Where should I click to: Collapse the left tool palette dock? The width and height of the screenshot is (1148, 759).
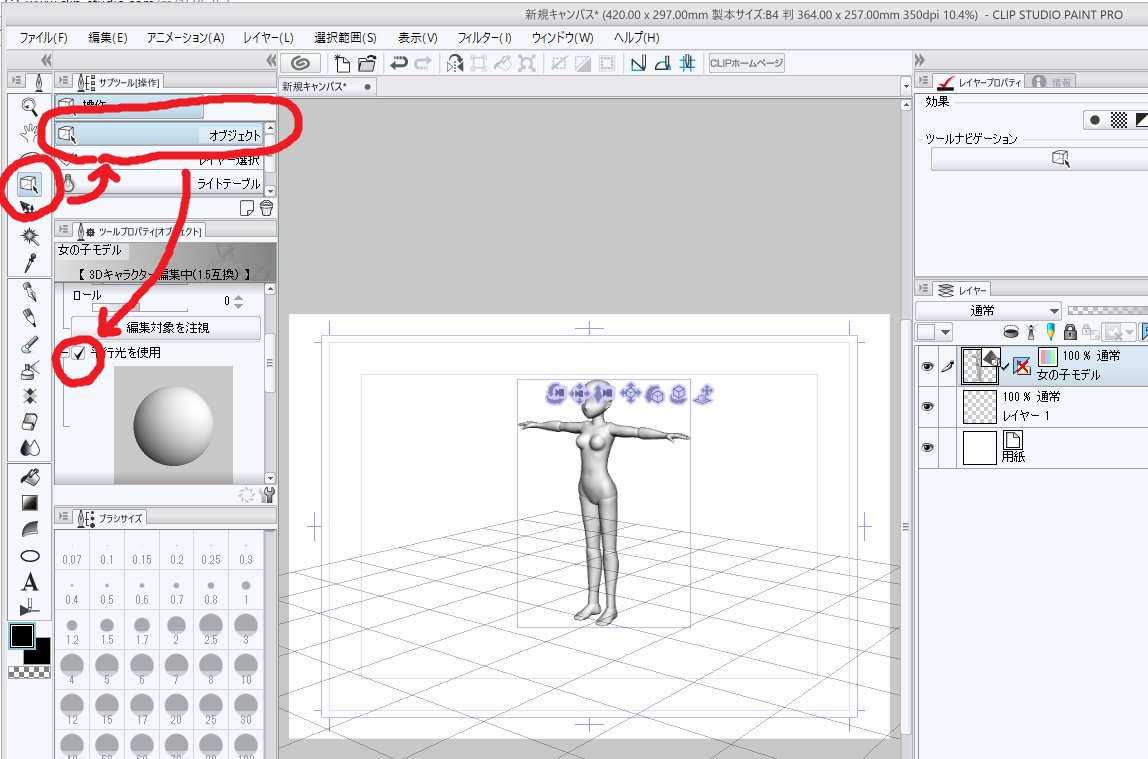[46, 60]
